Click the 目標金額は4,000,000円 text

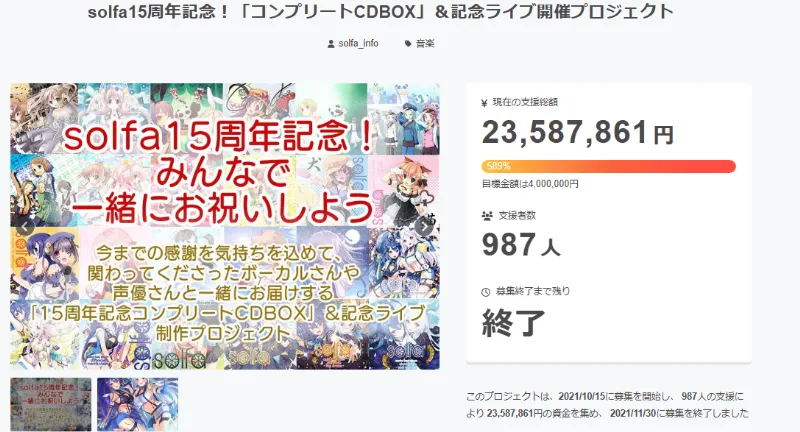click(530, 184)
